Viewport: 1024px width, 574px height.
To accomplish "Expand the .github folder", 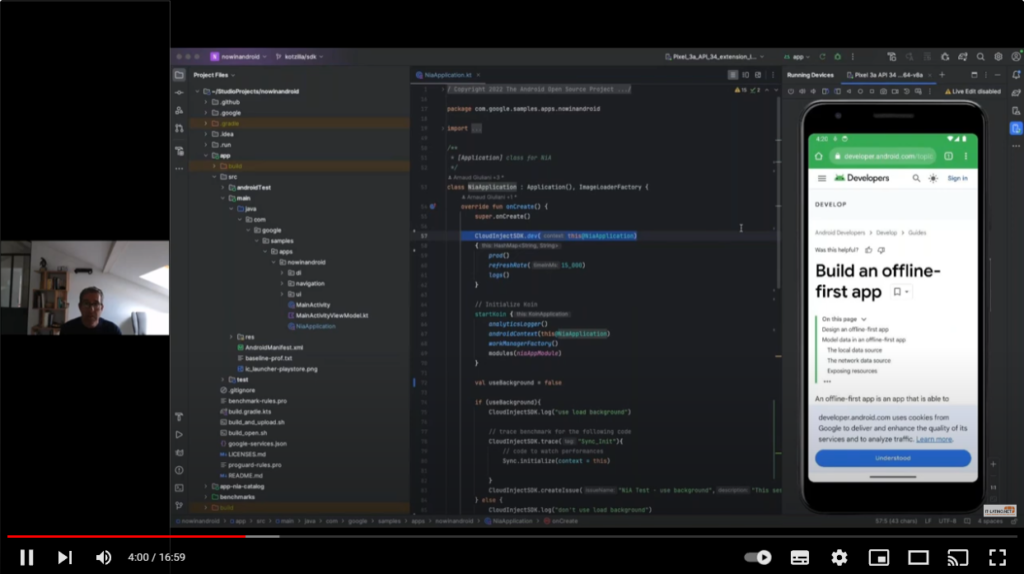I will 206,102.
